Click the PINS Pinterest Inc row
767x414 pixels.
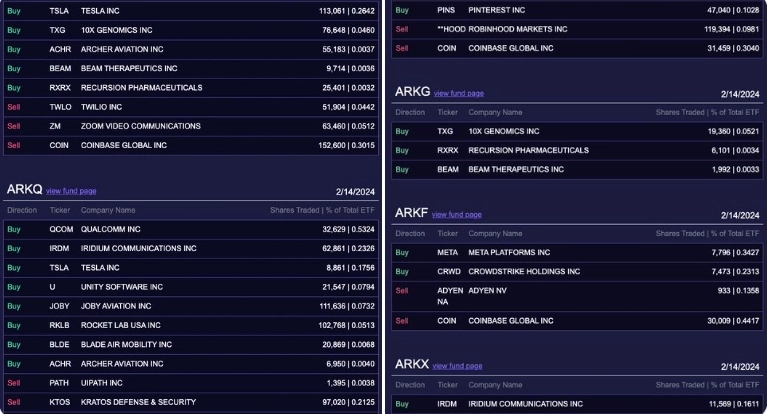click(x=576, y=9)
